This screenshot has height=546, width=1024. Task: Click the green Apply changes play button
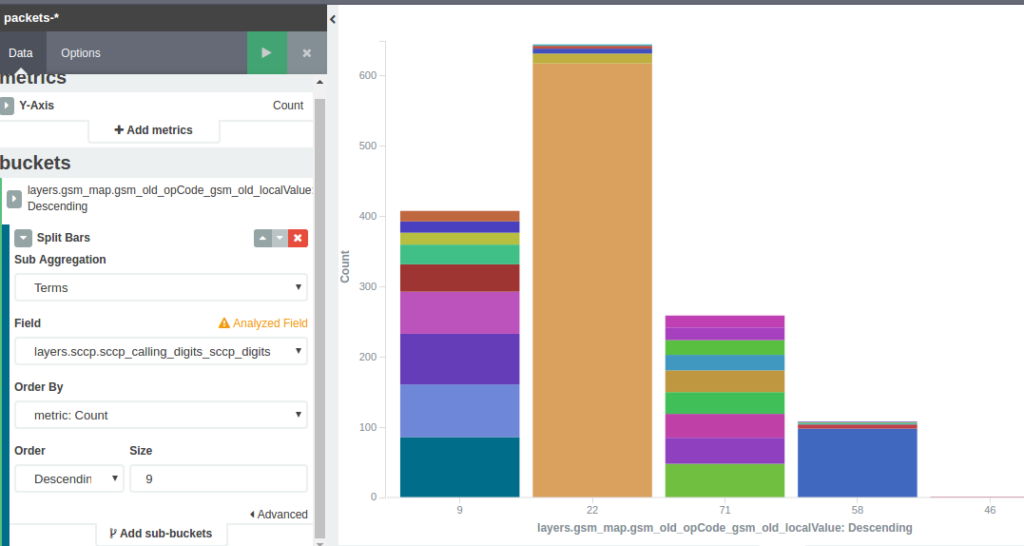pyautogui.click(x=266, y=53)
